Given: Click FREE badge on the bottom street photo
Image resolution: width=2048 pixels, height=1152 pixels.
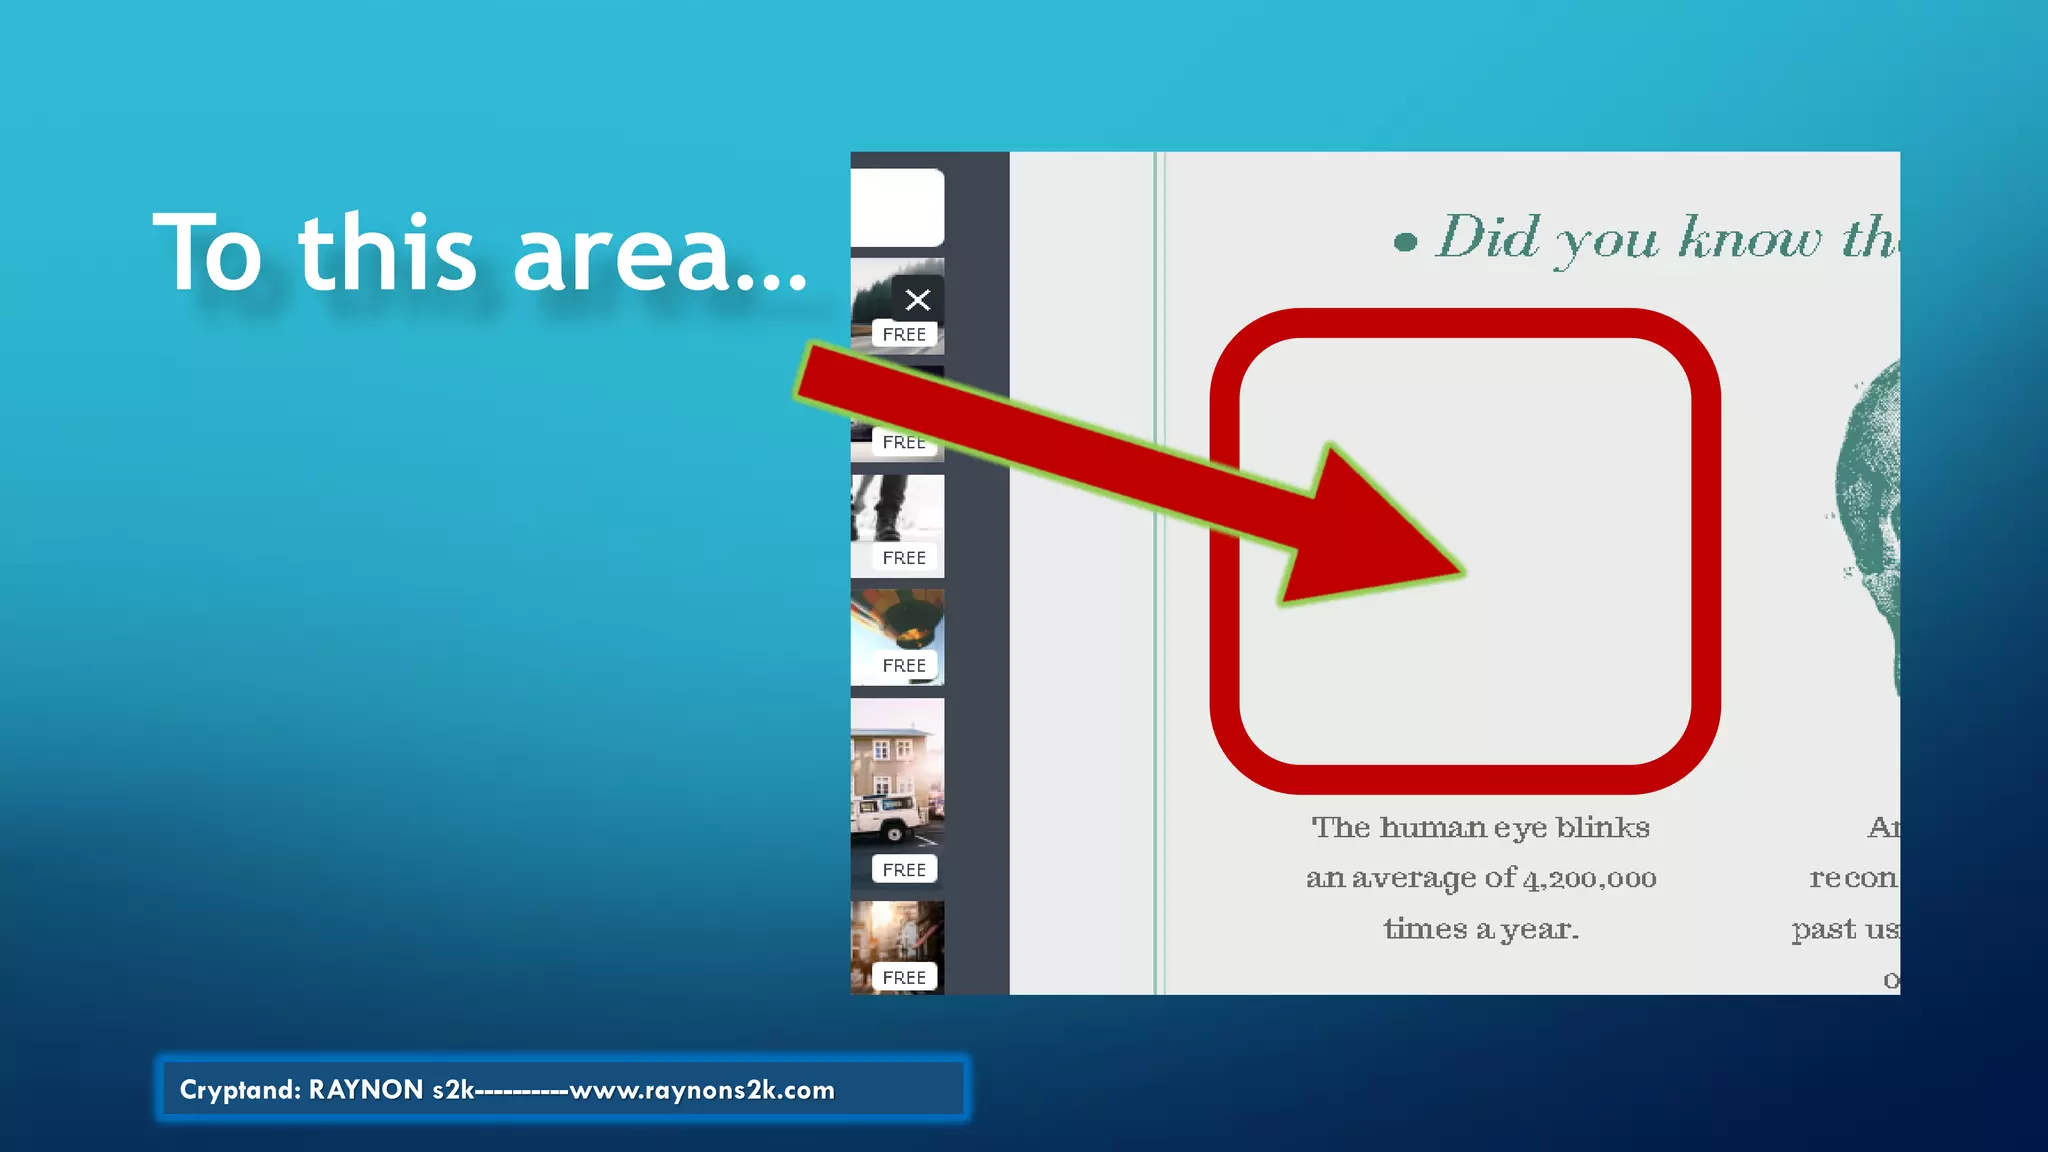Looking at the screenshot, I should pos(904,977).
